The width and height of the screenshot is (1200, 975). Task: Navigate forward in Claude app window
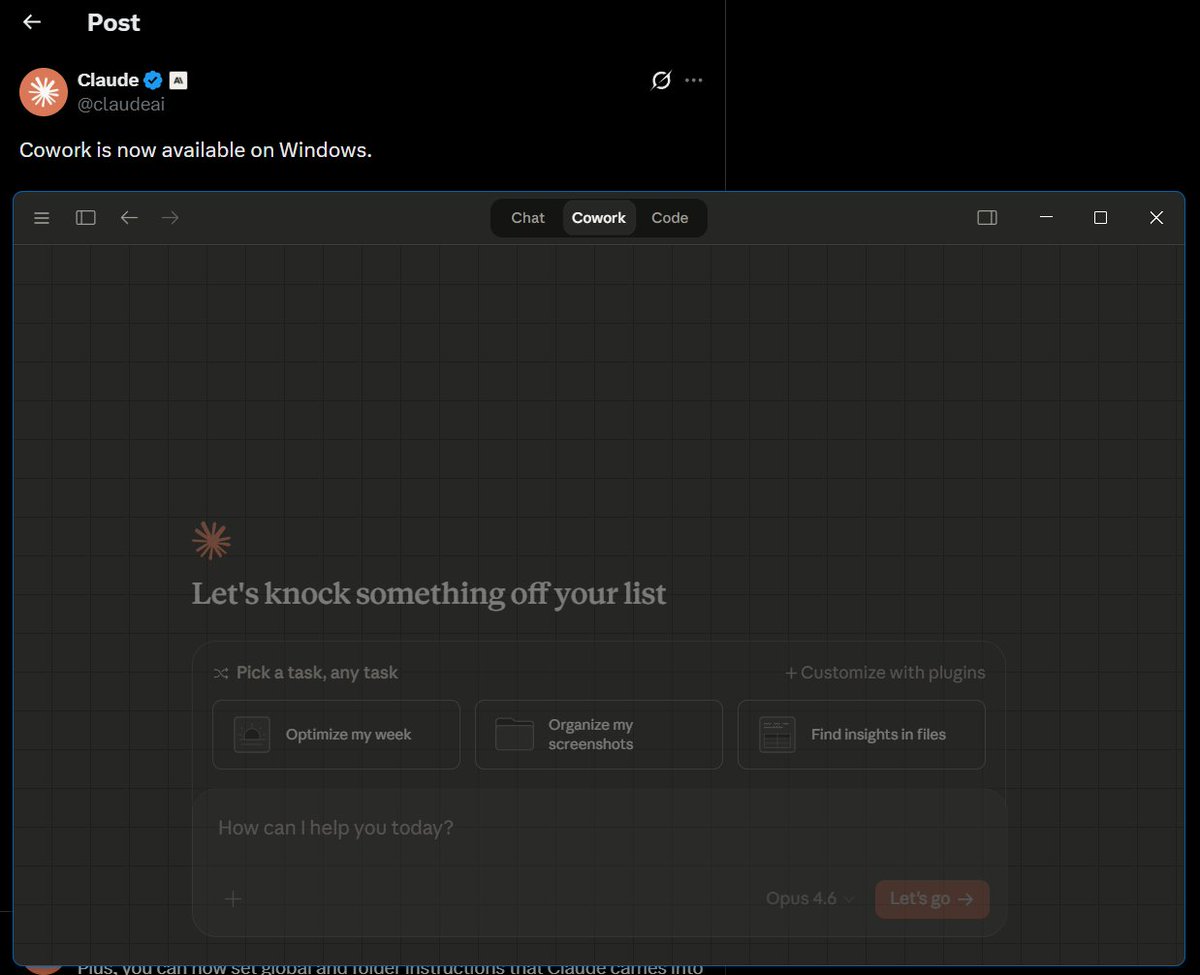tap(171, 217)
